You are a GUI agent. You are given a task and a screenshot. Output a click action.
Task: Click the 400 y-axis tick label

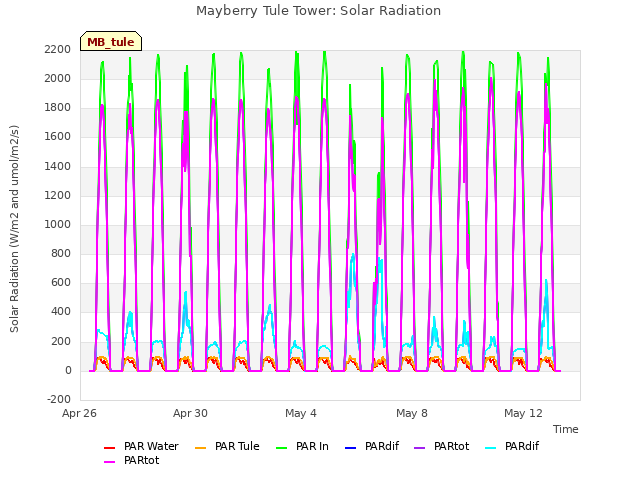(61, 312)
